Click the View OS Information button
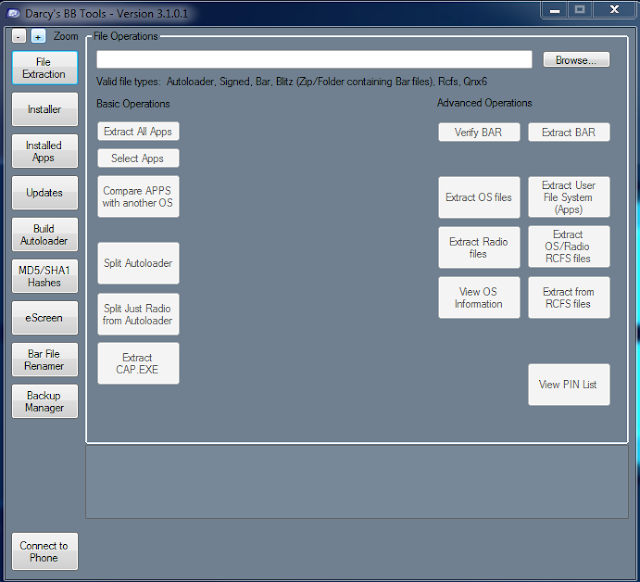640x582 pixels. [479, 298]
